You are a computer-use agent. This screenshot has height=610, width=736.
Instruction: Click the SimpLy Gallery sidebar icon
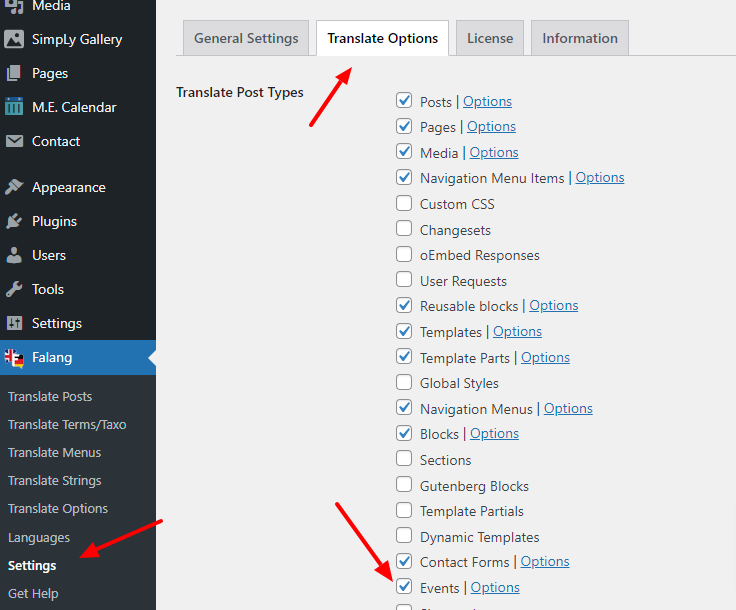14,40
